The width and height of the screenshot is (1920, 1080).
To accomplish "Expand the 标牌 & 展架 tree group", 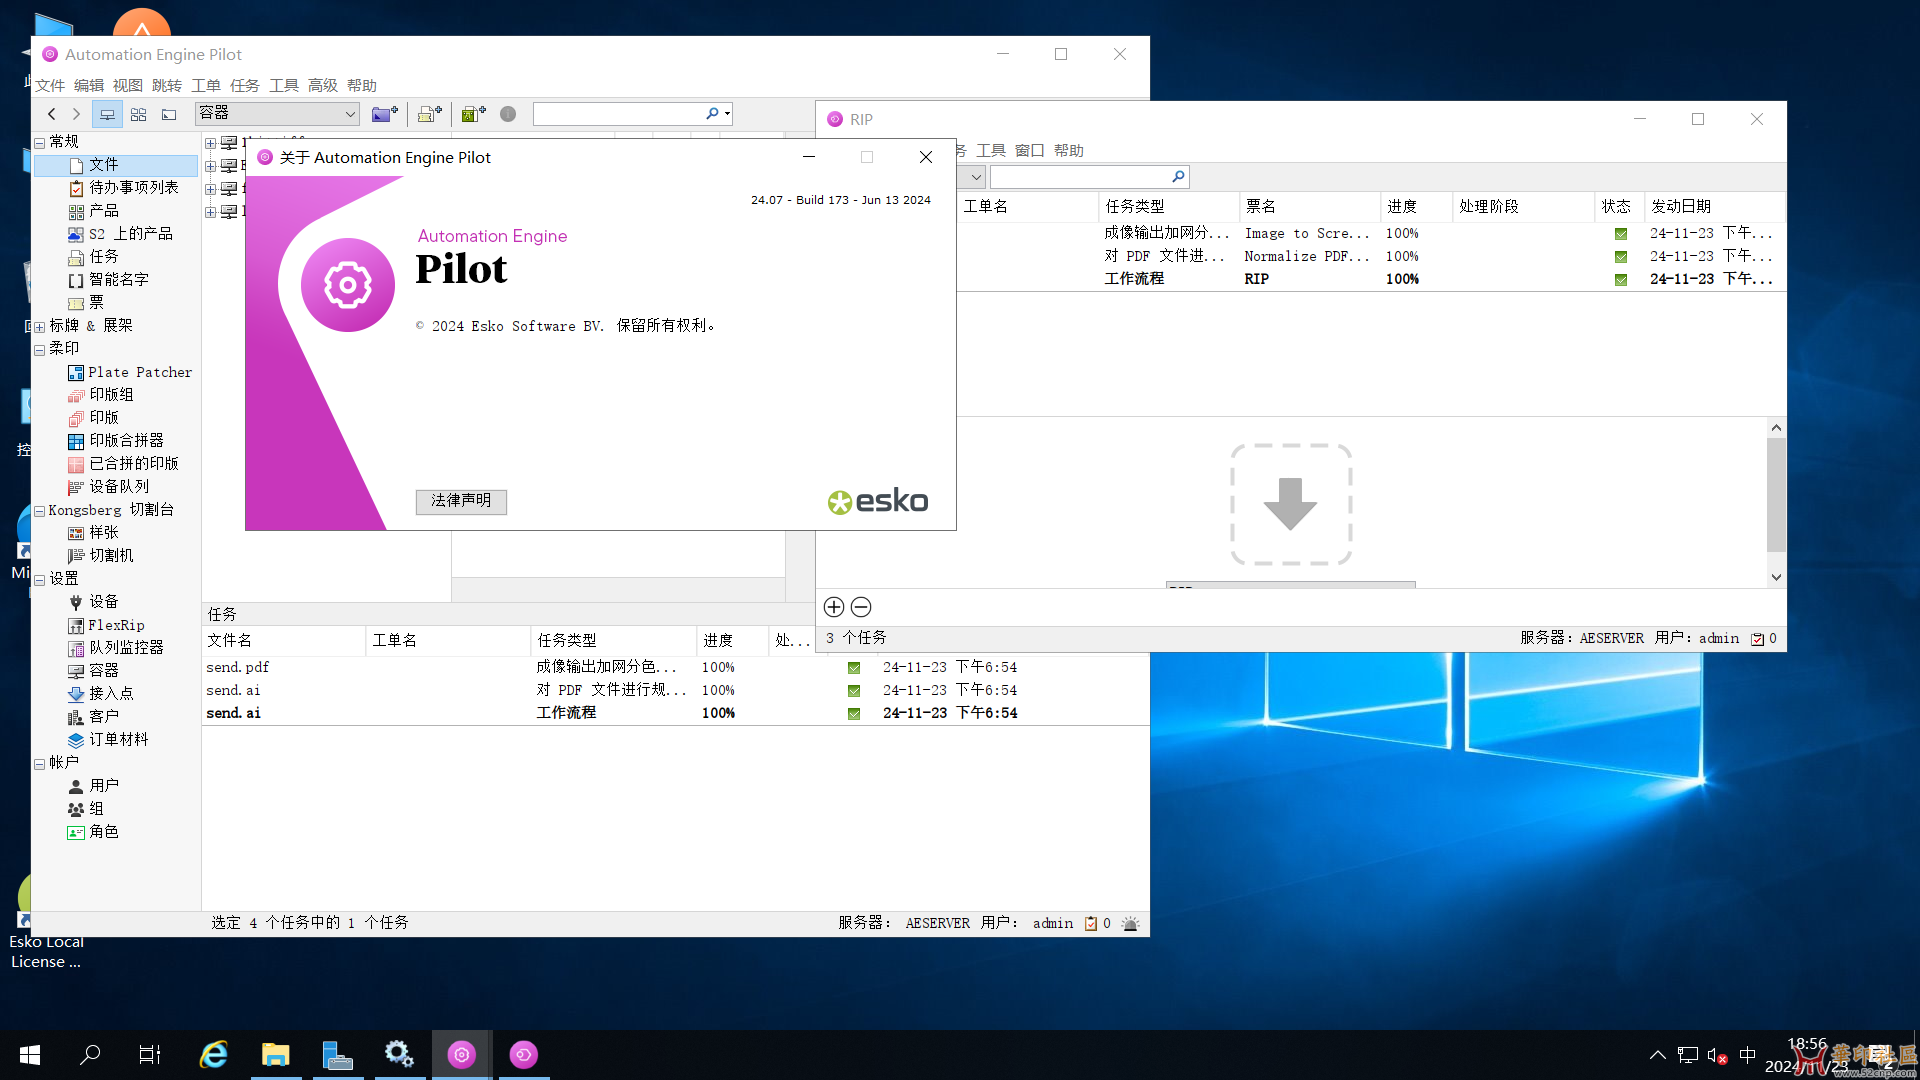I will click(x=40, y=327).
